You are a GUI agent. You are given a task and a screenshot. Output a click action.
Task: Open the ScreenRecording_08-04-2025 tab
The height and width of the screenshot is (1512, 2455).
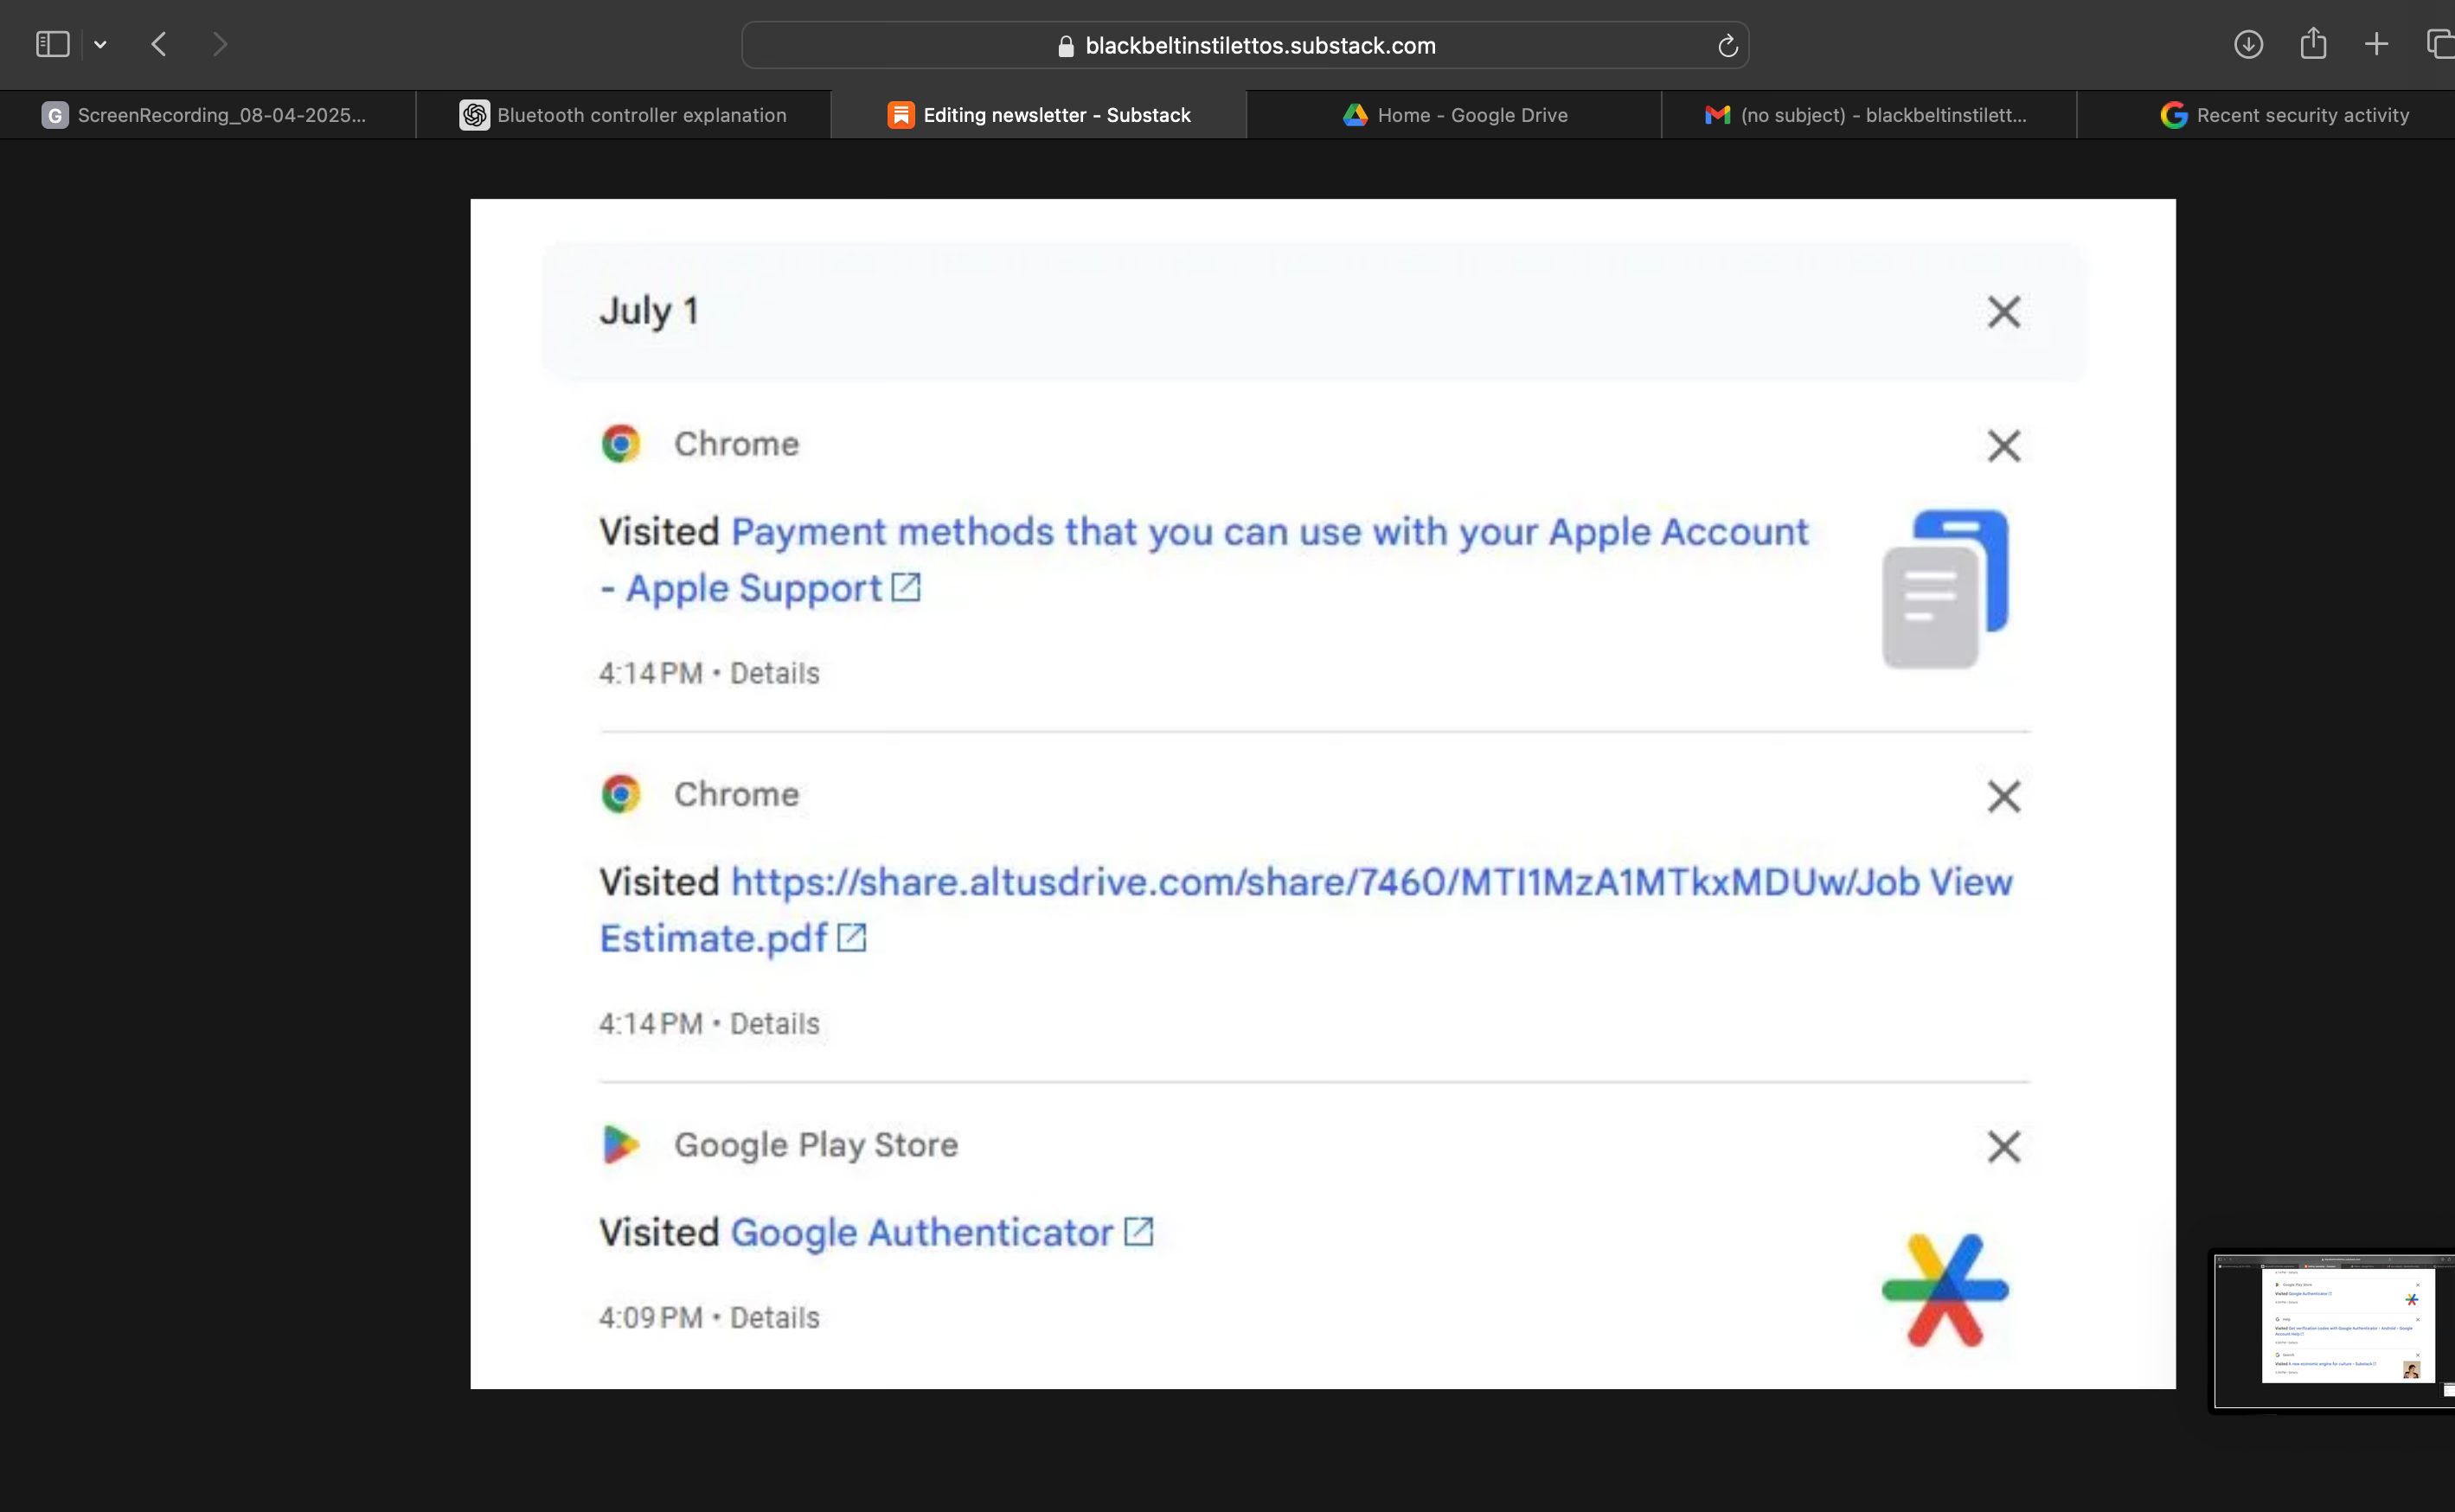207,115
